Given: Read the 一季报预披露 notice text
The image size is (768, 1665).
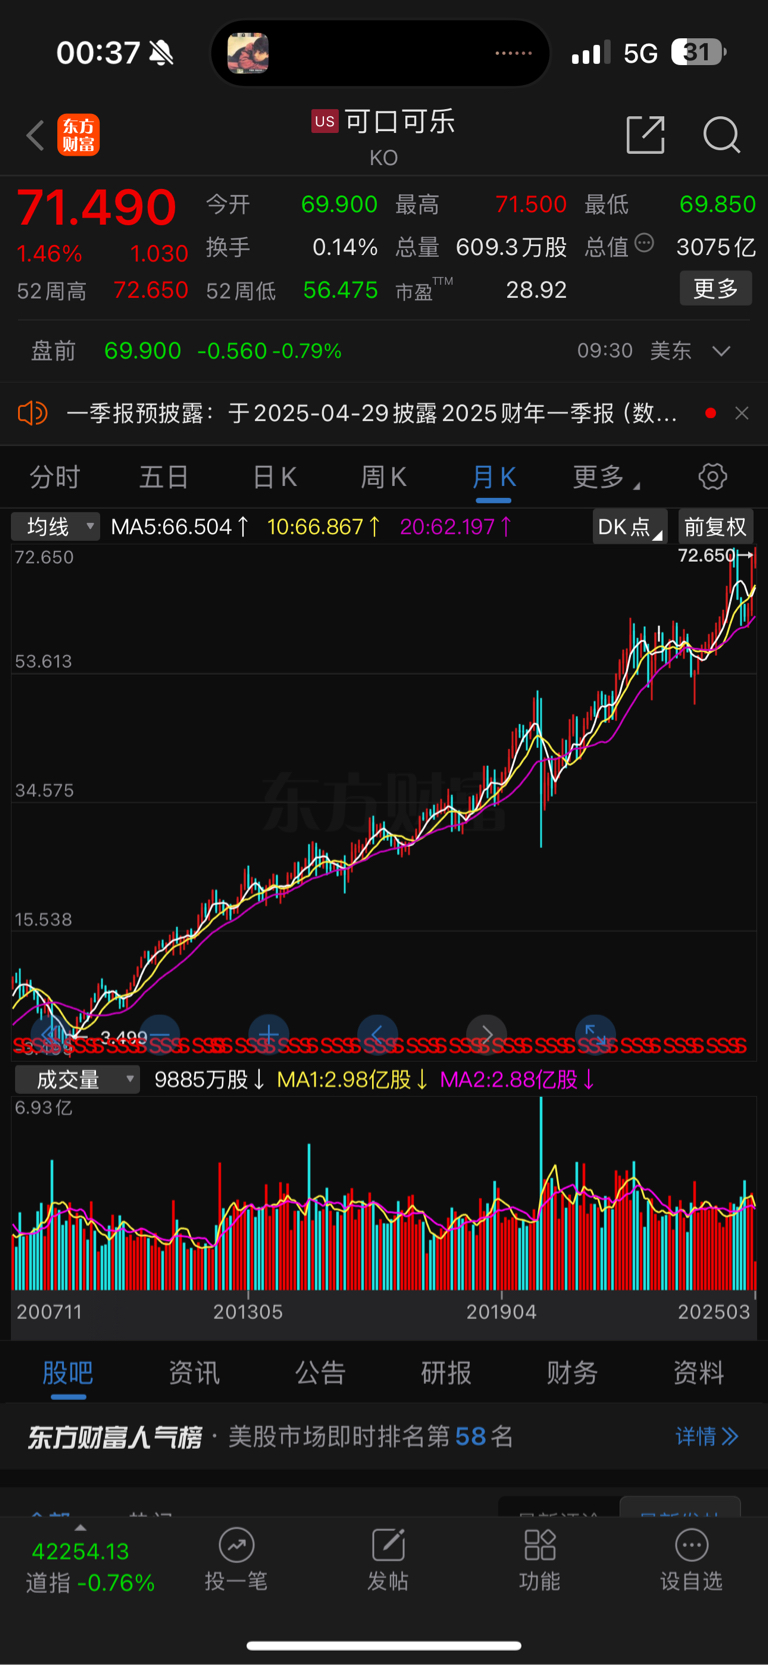Looking at the screenshot, I should [372, 413].
